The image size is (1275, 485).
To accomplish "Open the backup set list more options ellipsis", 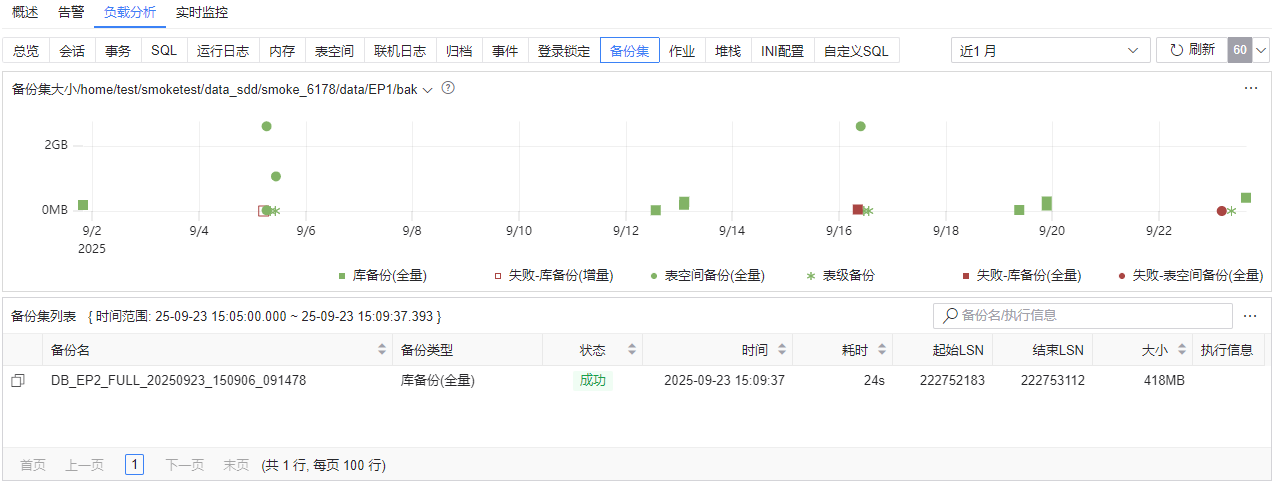I will click(x=1250, y=316).
